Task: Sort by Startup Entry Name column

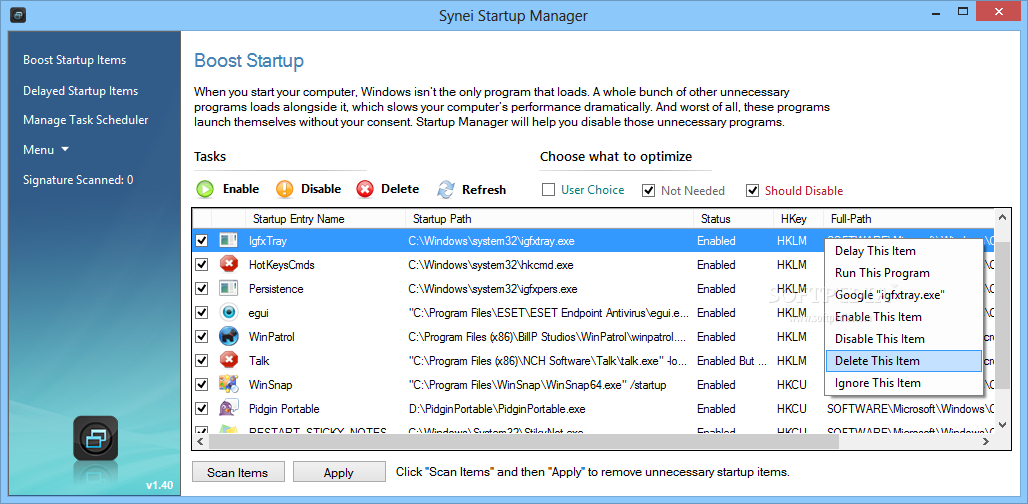Action: (x=325, y=219)
